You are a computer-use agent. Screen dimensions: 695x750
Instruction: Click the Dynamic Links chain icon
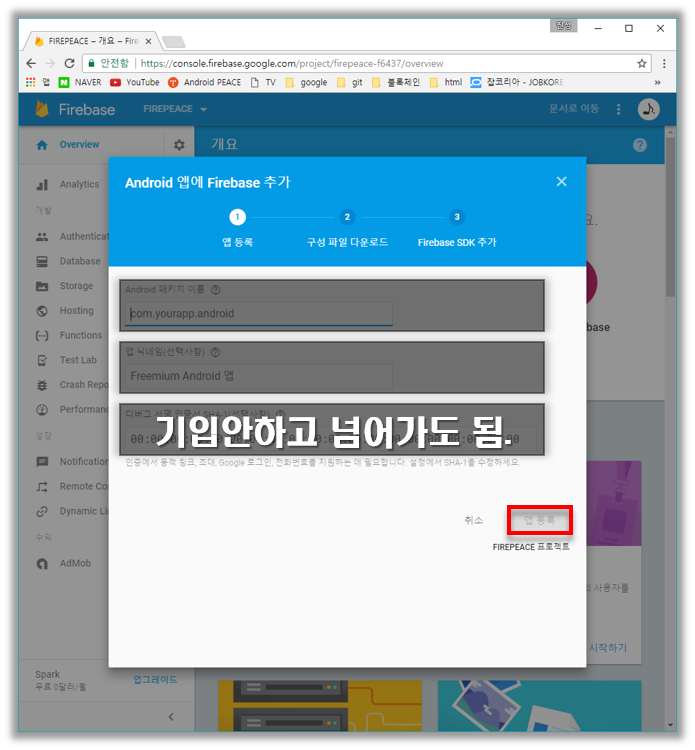click(42, 512)
